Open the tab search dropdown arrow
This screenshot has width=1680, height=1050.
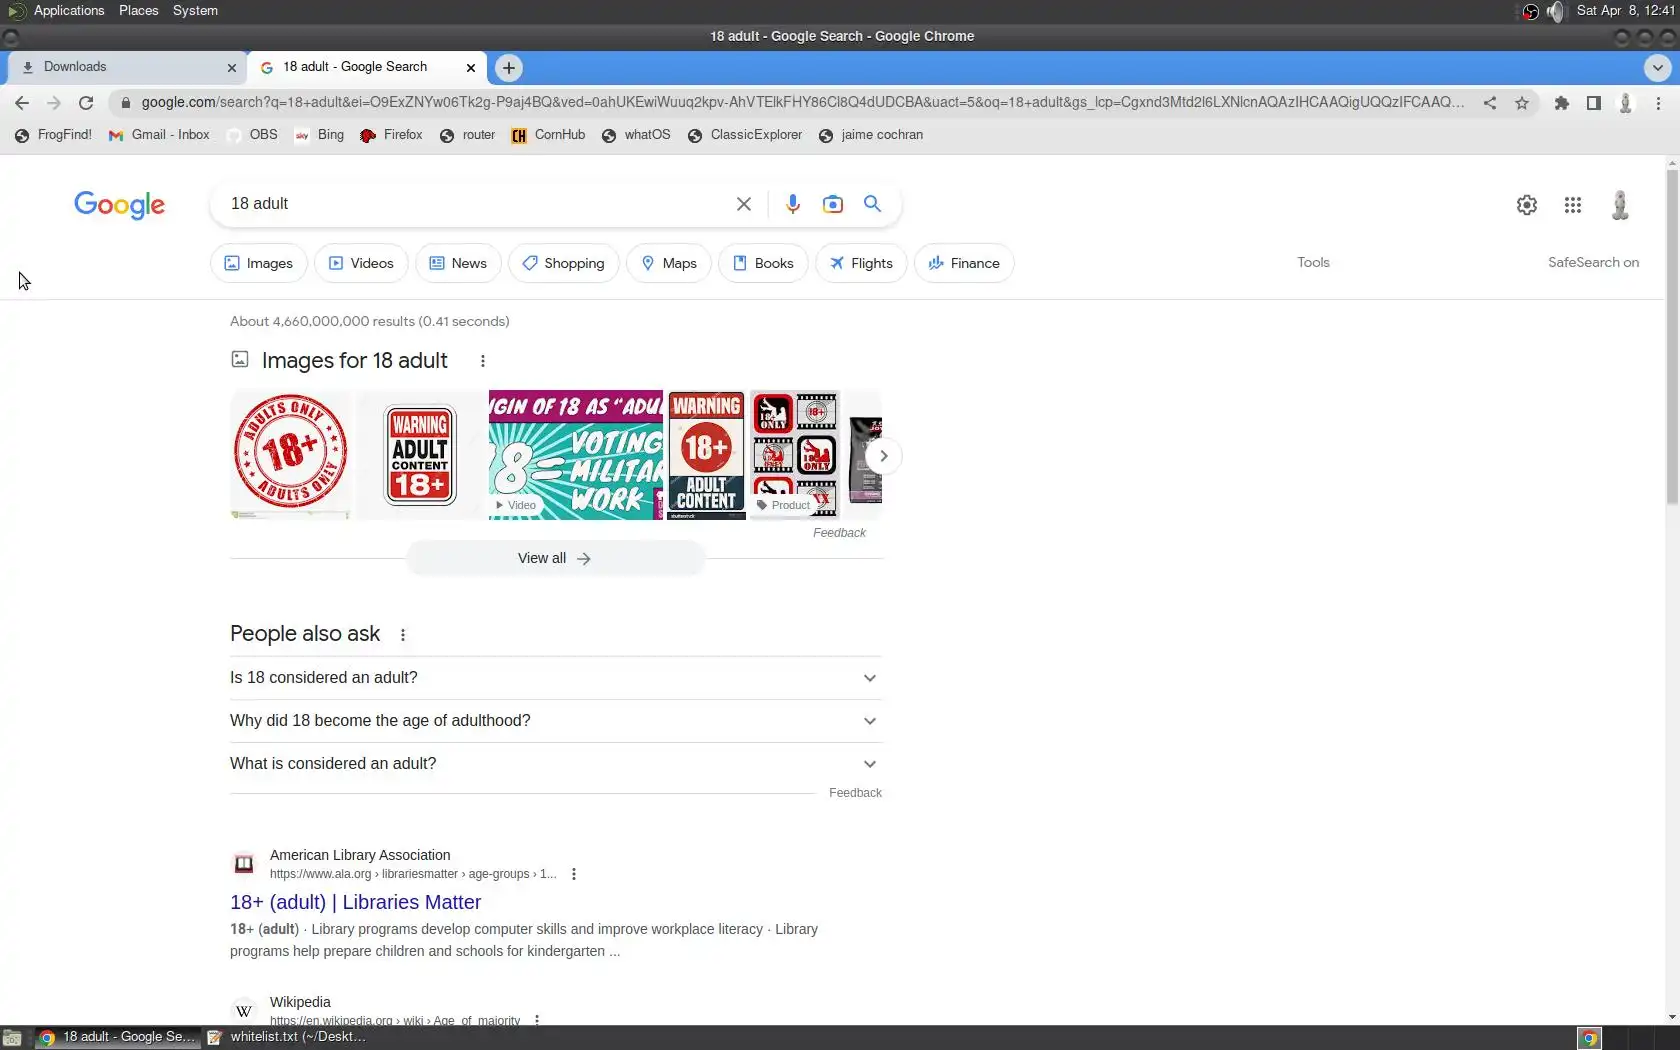coord(1658,68)
